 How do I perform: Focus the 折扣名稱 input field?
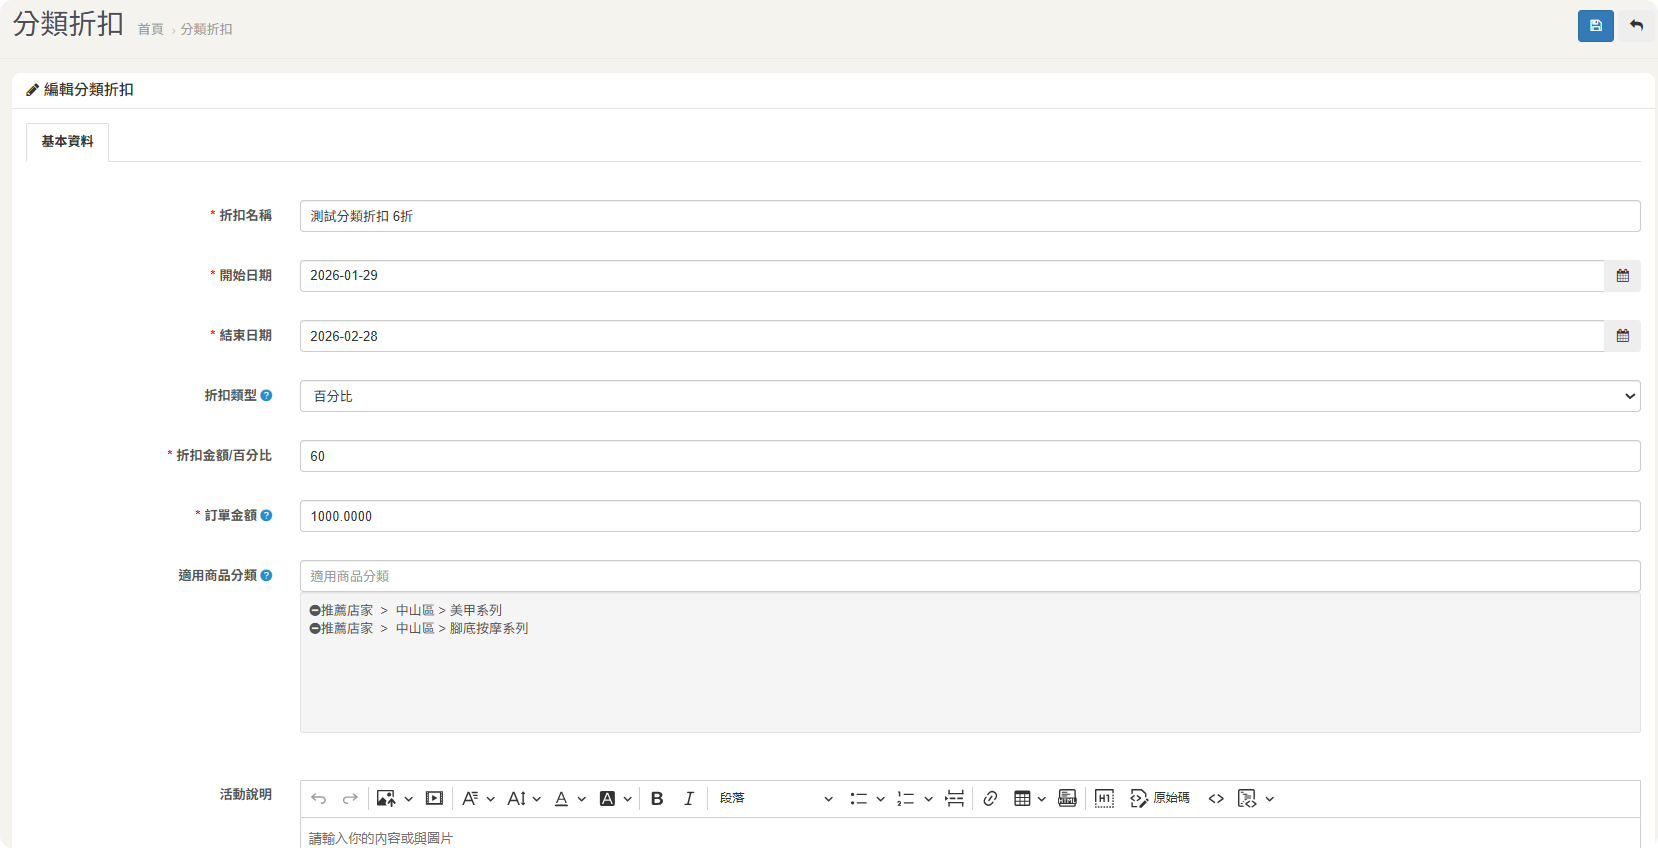(970, 216)
